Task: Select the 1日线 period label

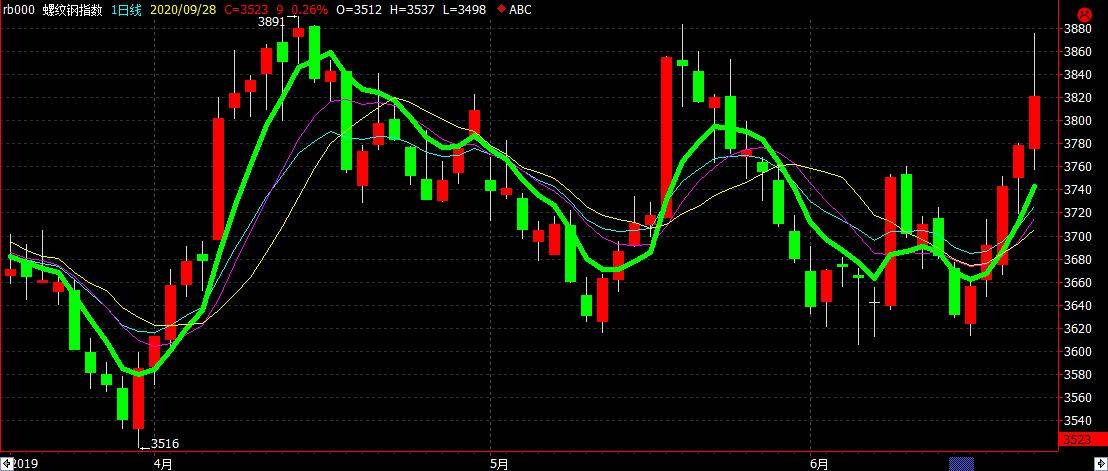Action: 126,9
